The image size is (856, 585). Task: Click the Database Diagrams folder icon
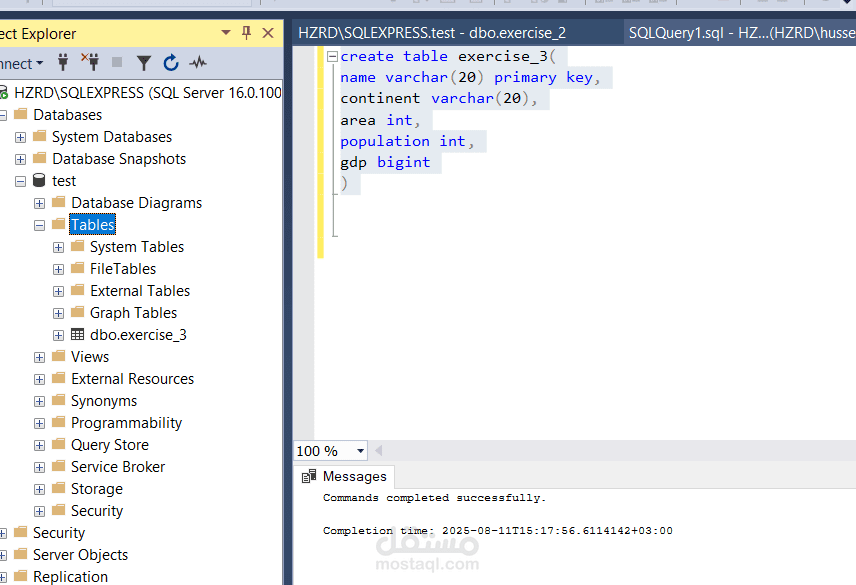click(x=58, y=202)
